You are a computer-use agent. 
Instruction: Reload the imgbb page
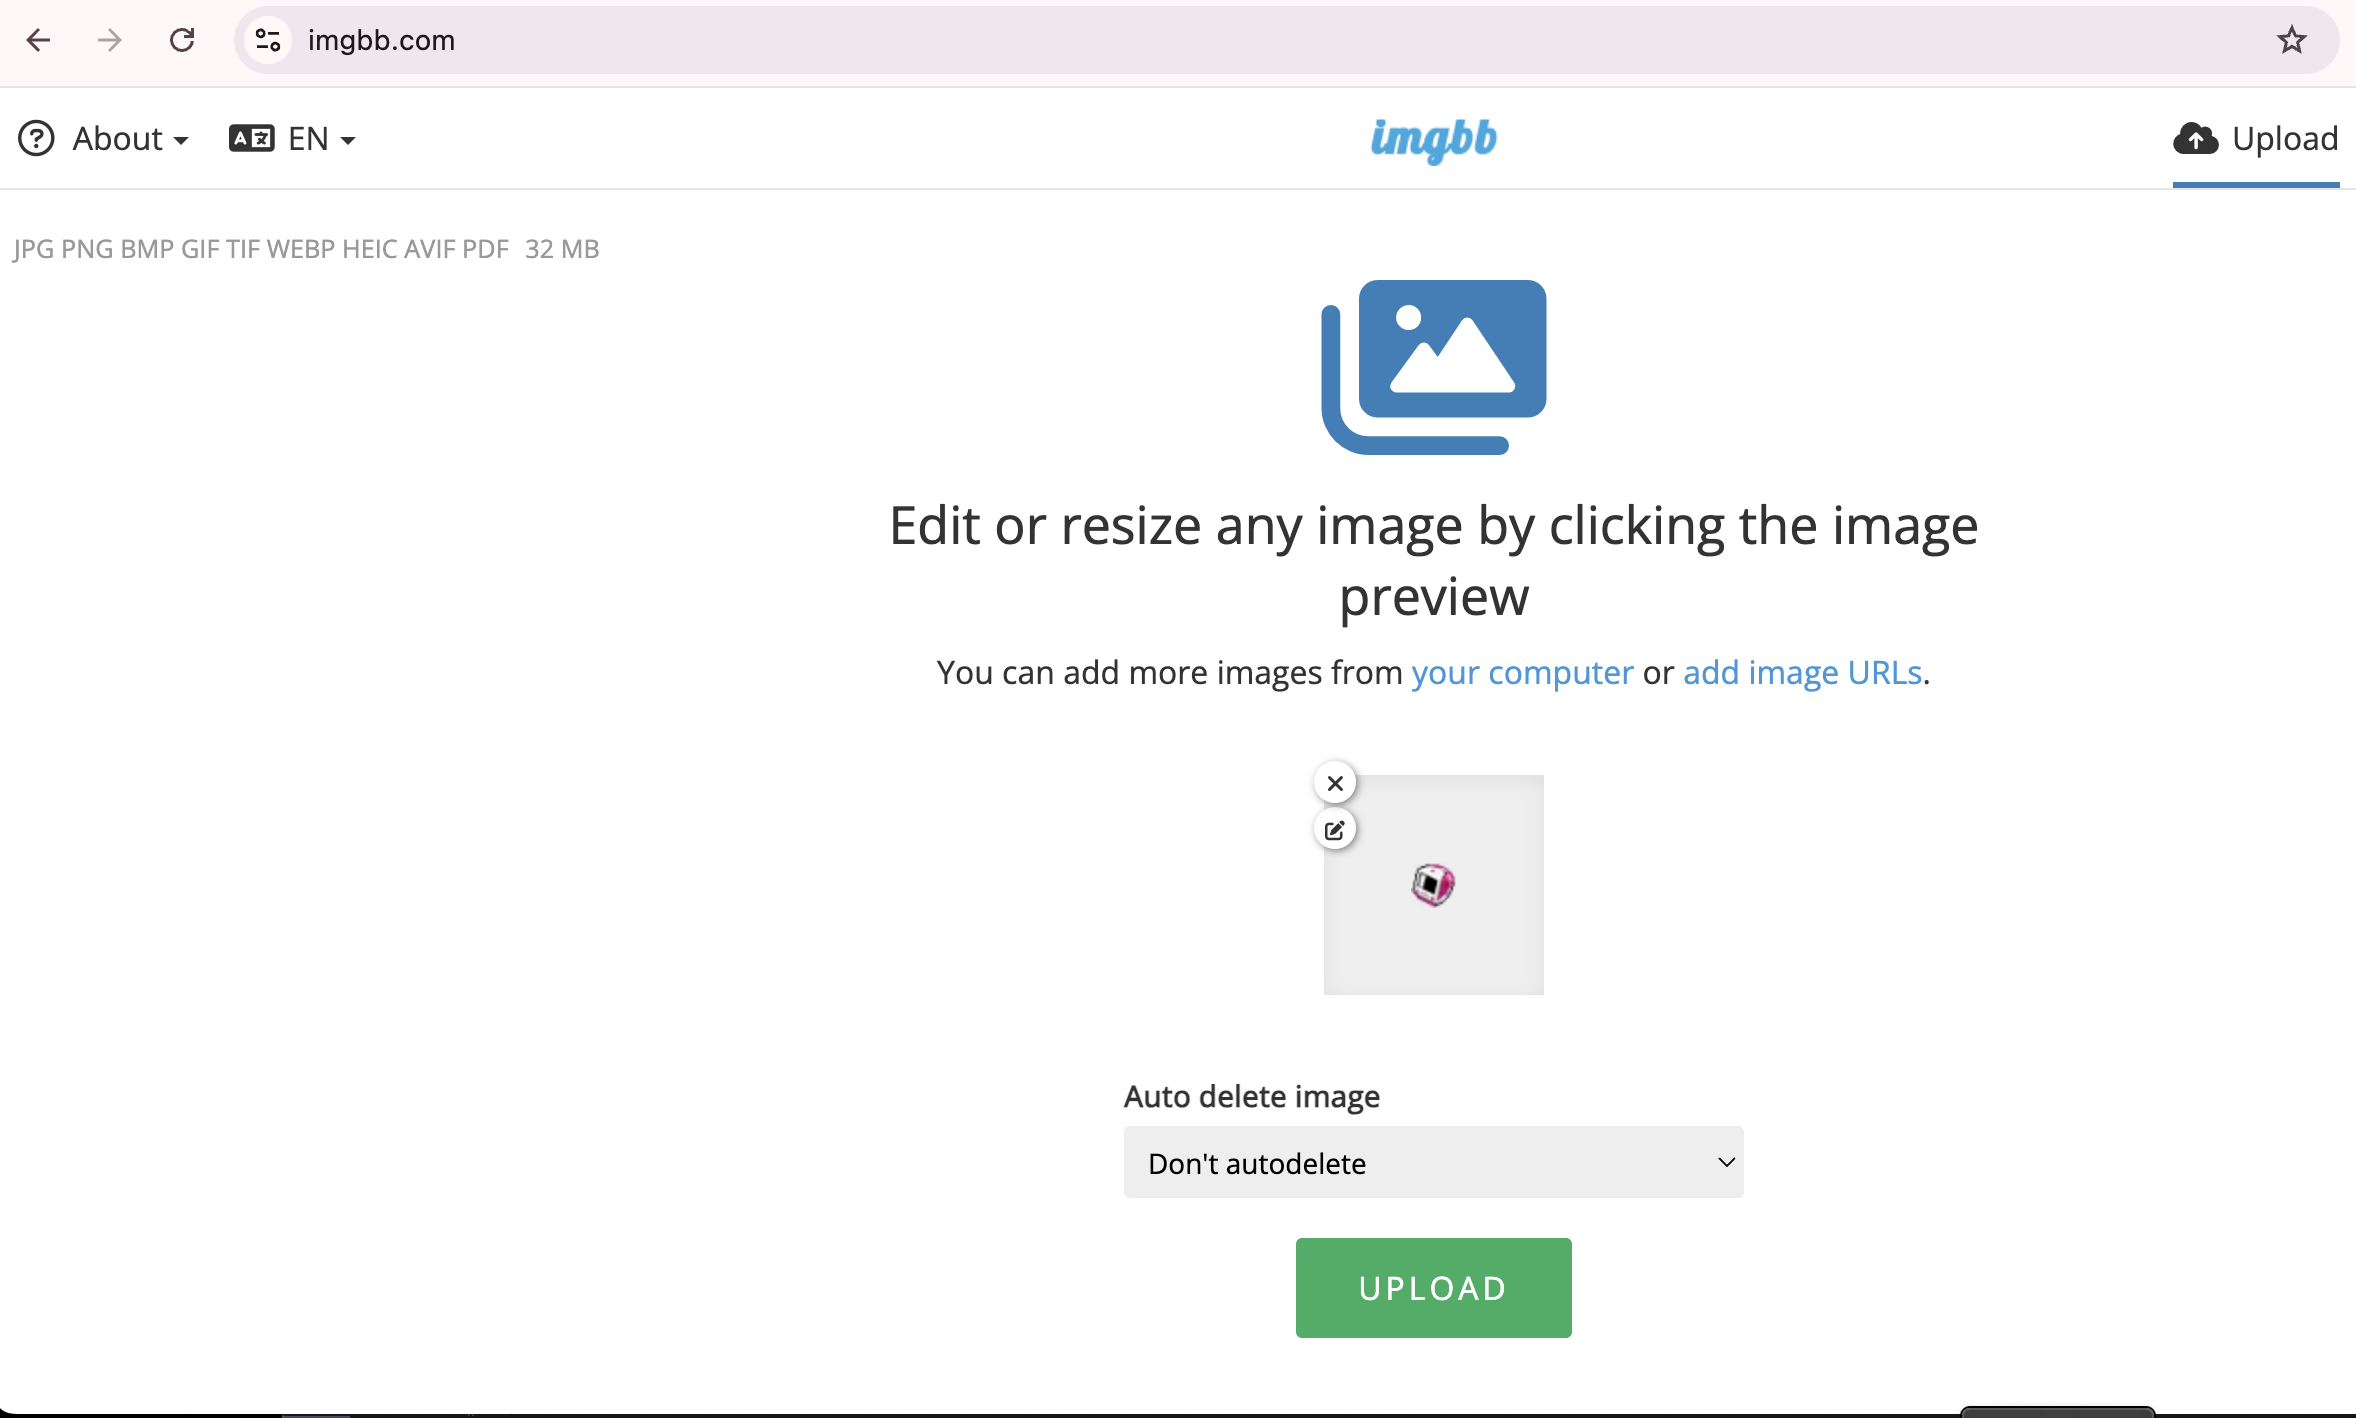click(182, 40)
